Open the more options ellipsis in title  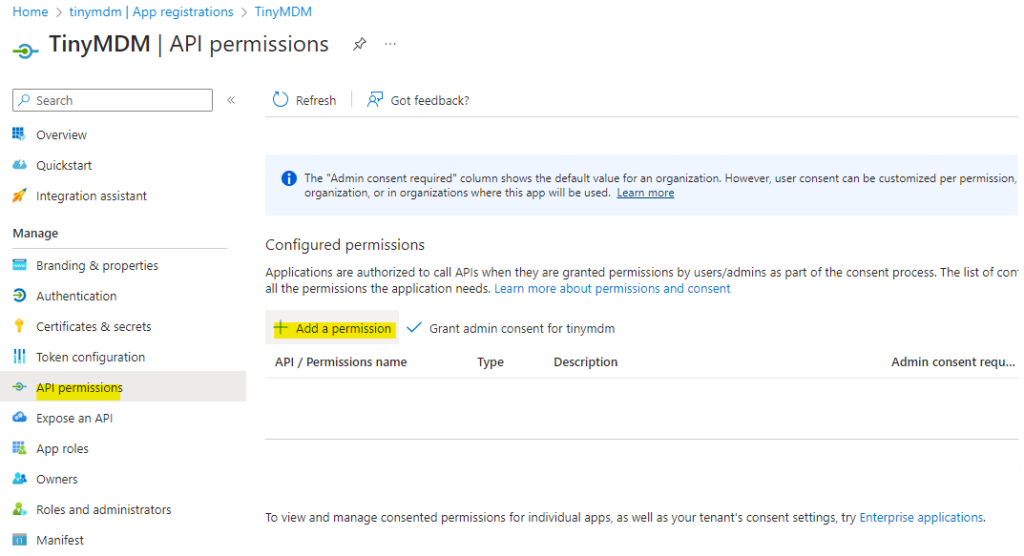[390, 44]
